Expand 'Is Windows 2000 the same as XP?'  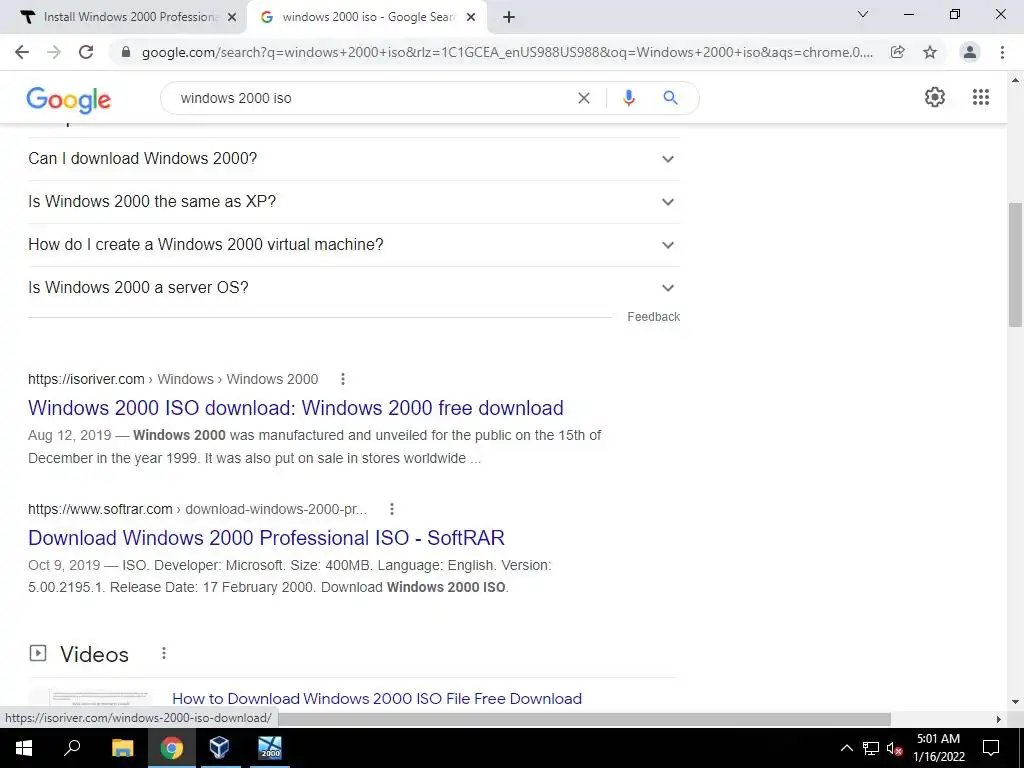(x=354, y=202)
